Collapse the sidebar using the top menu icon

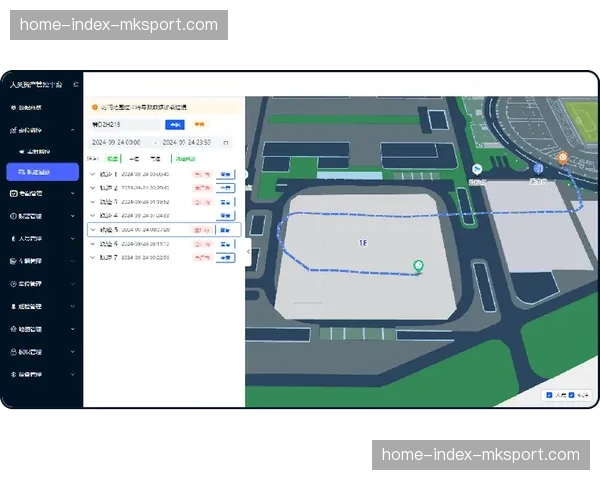point(76,85)
